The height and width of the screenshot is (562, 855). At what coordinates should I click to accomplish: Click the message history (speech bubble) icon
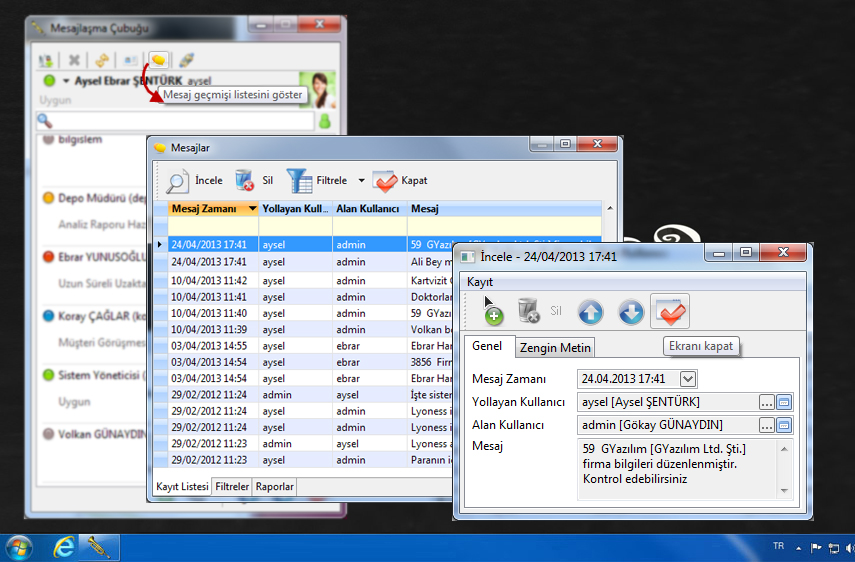click(x=158, y=60)
